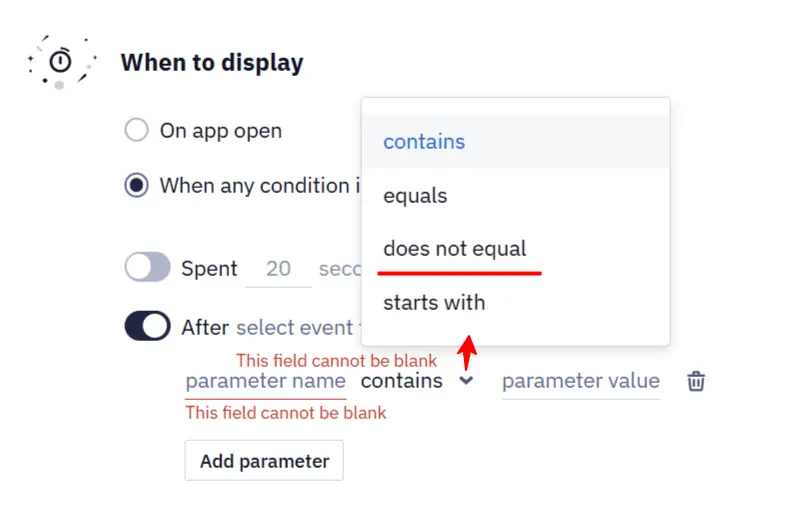
Task: Click the After label text
Action: [x=205, y=327]
